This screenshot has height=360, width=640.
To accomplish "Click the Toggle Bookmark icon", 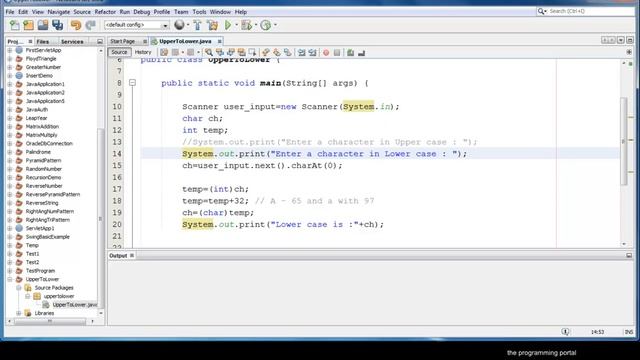I will point(287,52).
